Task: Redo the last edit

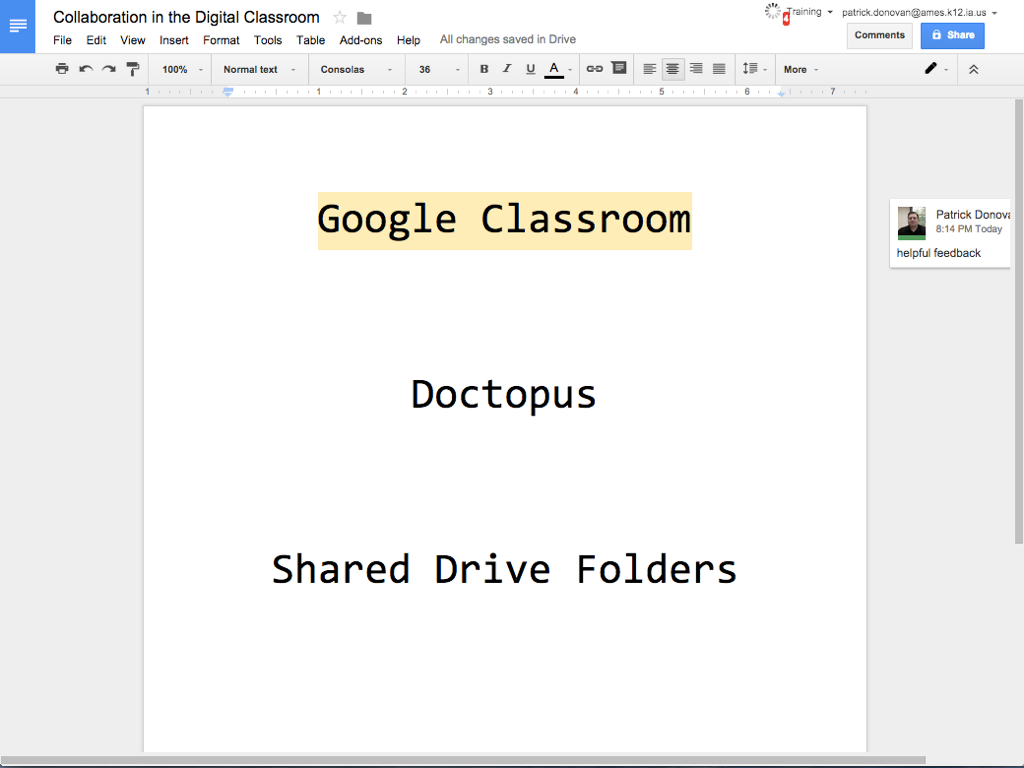Action: tap(109, 69)
